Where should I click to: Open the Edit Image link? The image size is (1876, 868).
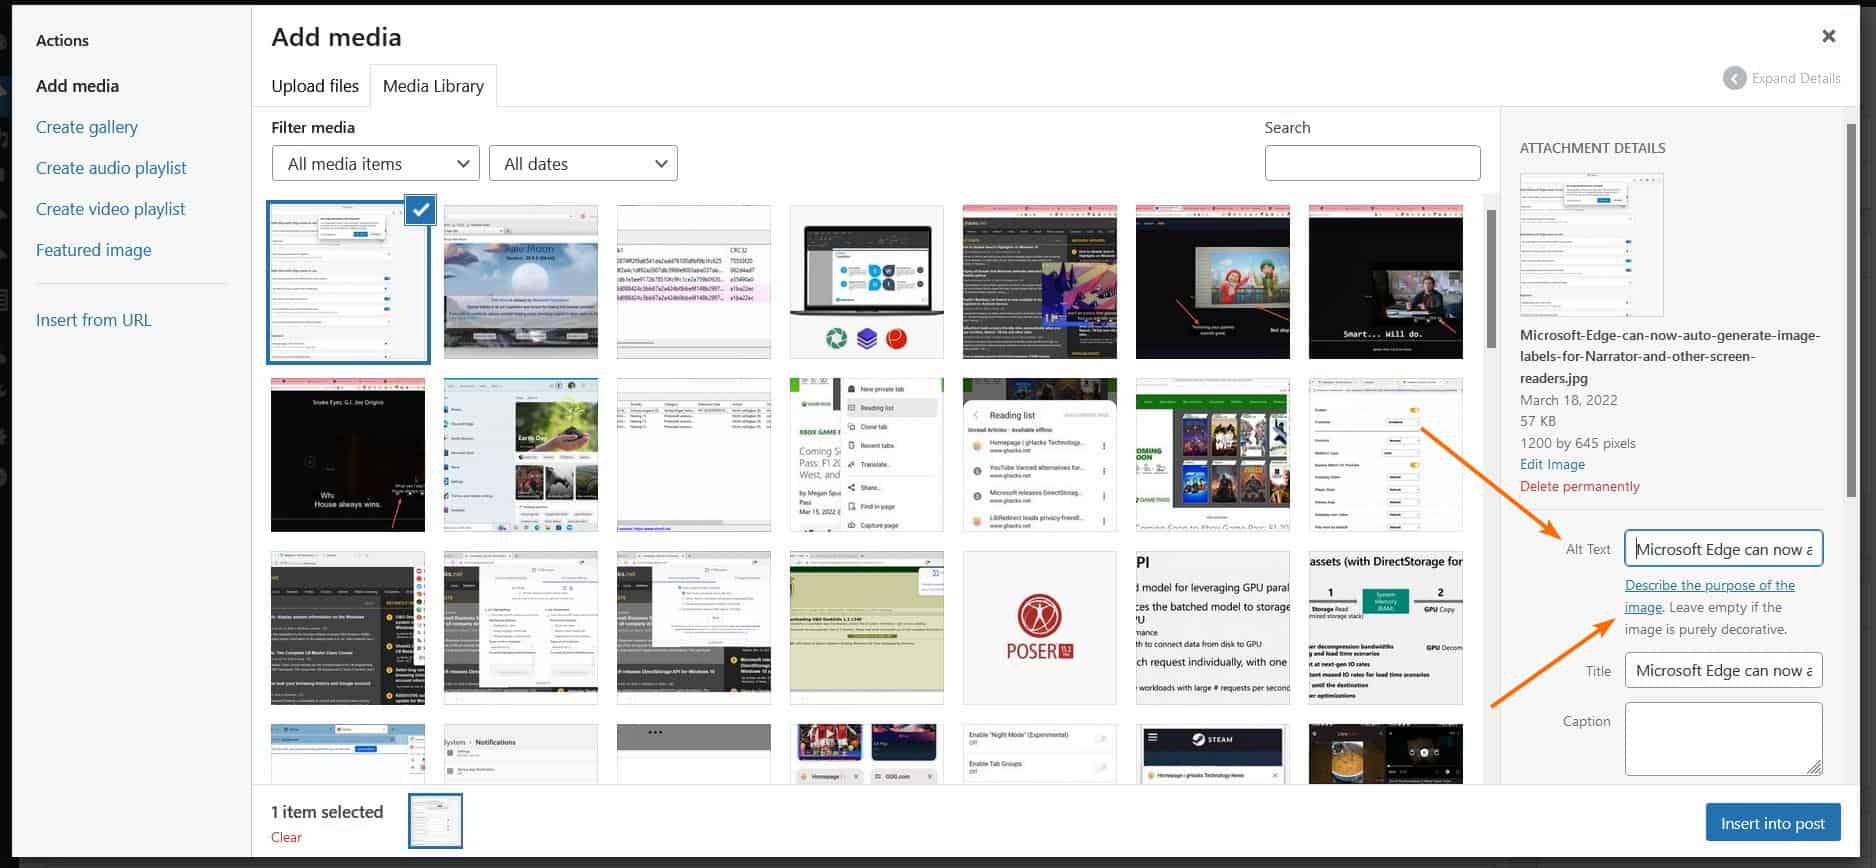1552,464
